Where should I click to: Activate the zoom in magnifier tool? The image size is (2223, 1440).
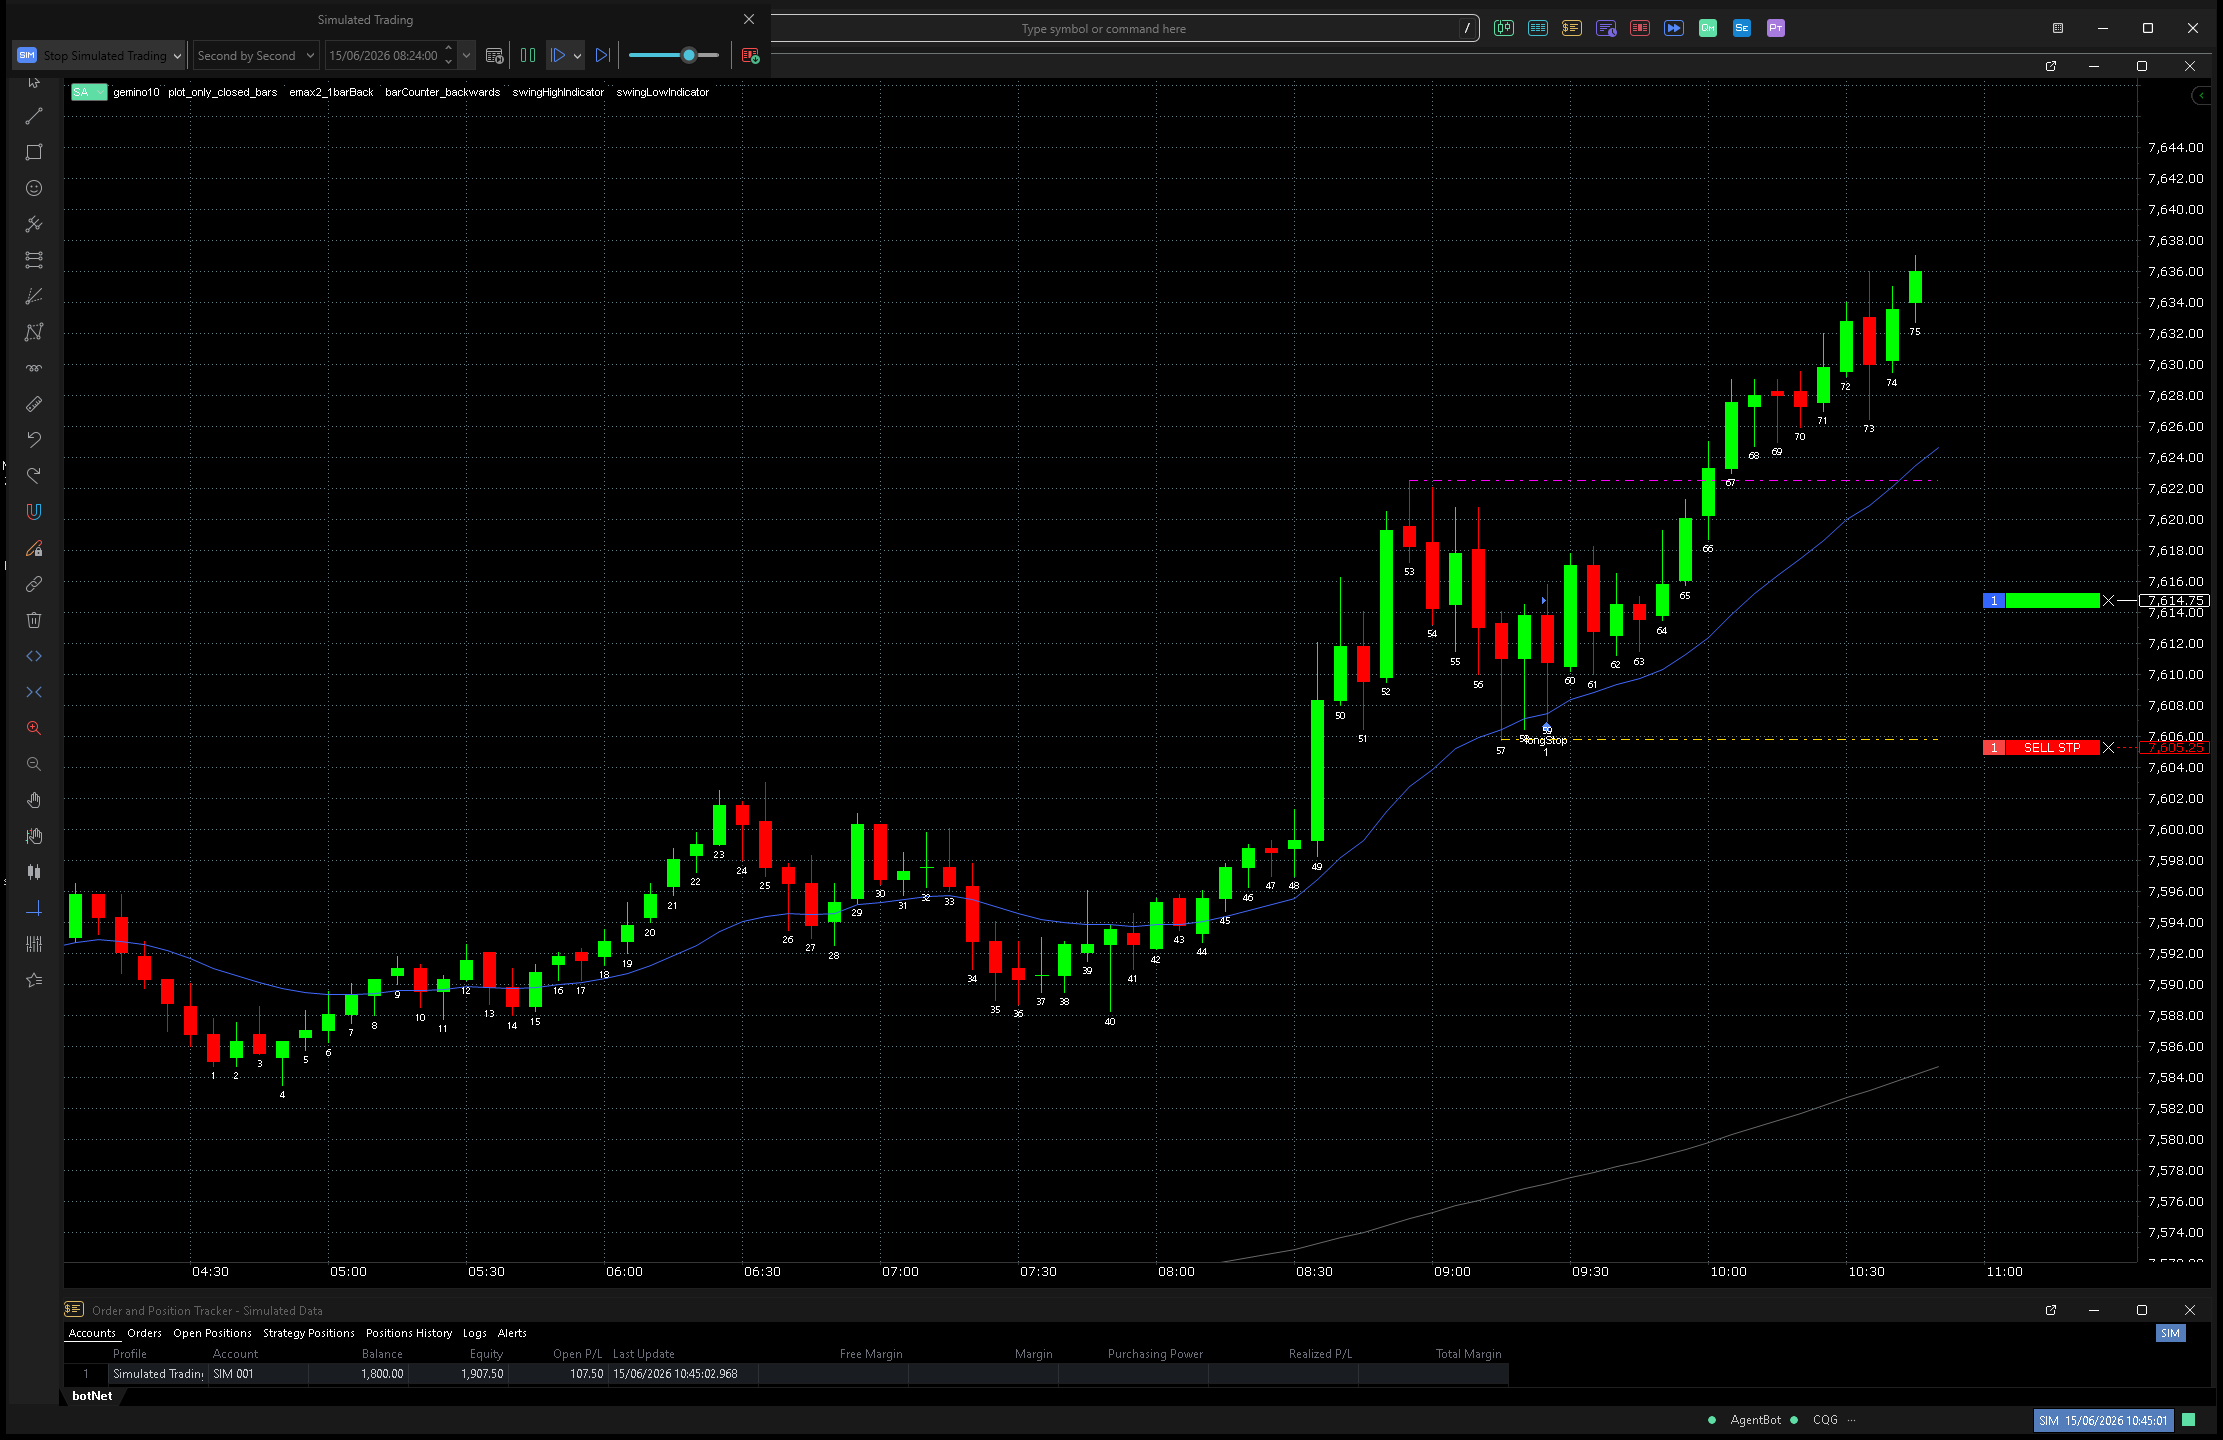tap(34, 728)
